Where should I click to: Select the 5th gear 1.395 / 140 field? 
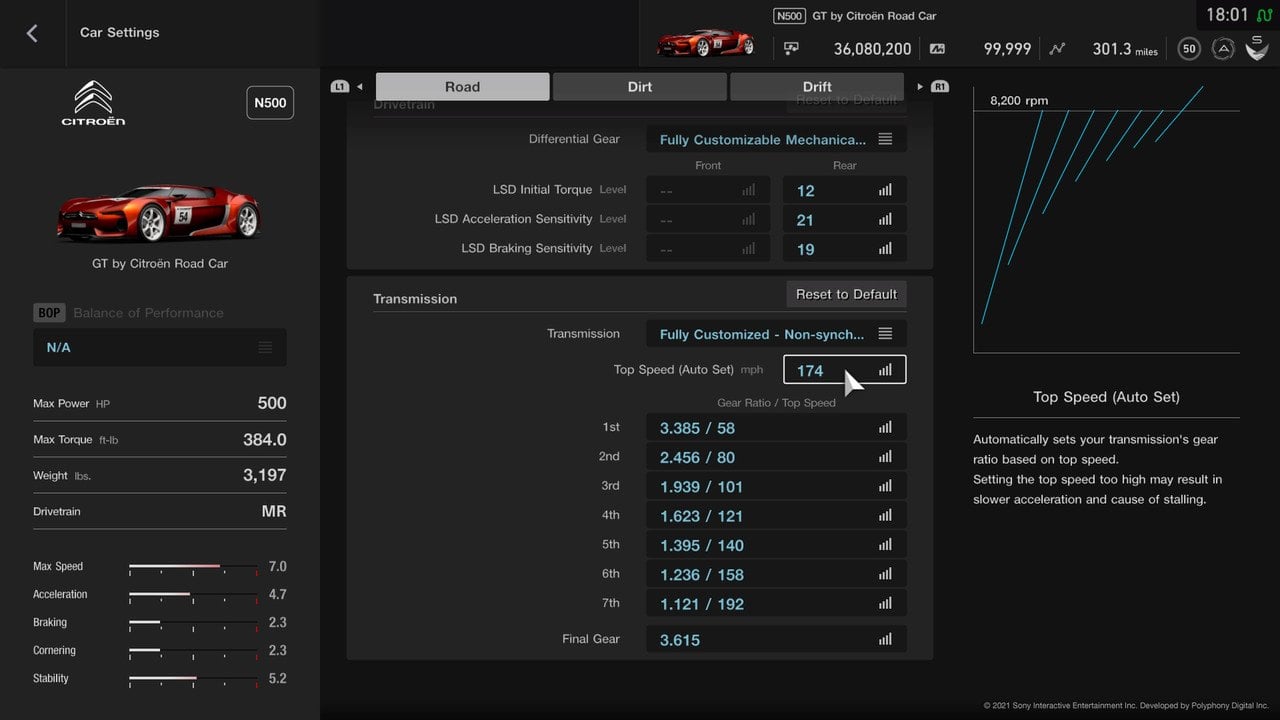click(x=777, y=545)
